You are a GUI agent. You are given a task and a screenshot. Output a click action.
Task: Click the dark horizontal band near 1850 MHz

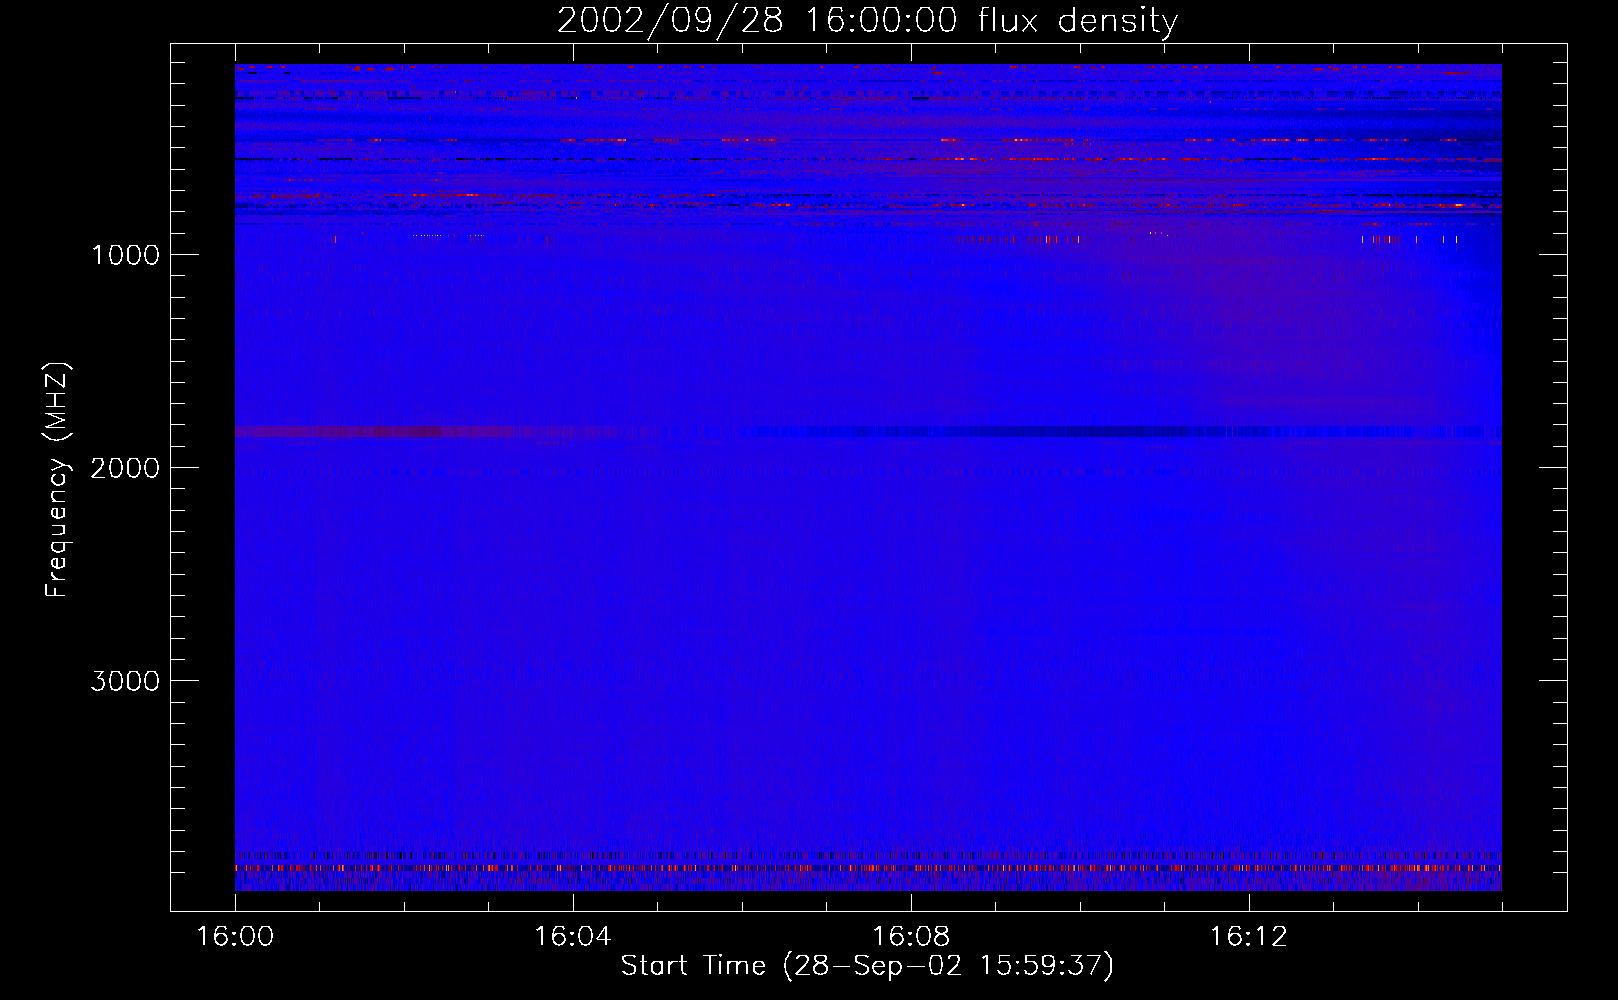(1120, 432)
